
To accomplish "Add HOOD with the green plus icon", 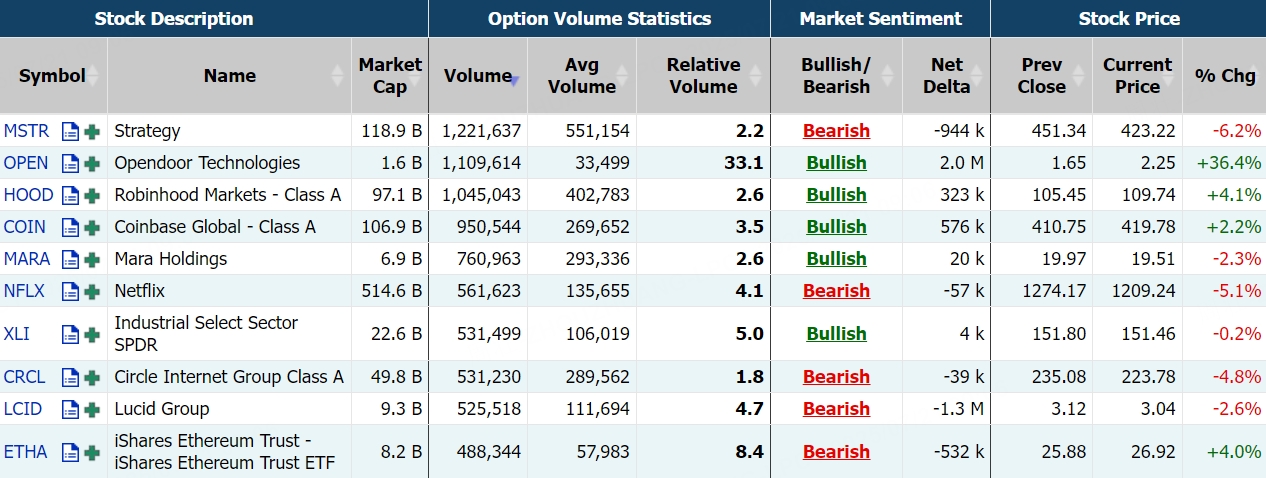I will click(x=92, y=196).
